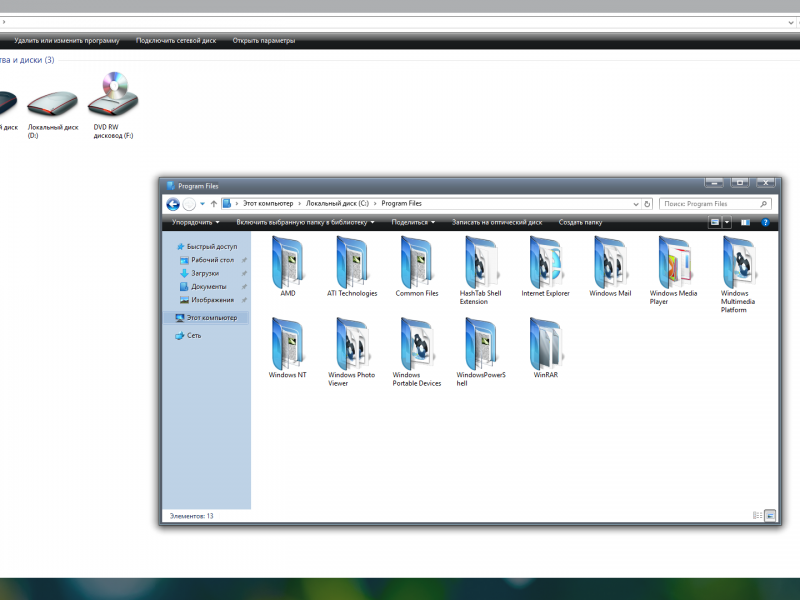
Task: Click the Back navigation arrow
Action: click(x=173, y=204)
